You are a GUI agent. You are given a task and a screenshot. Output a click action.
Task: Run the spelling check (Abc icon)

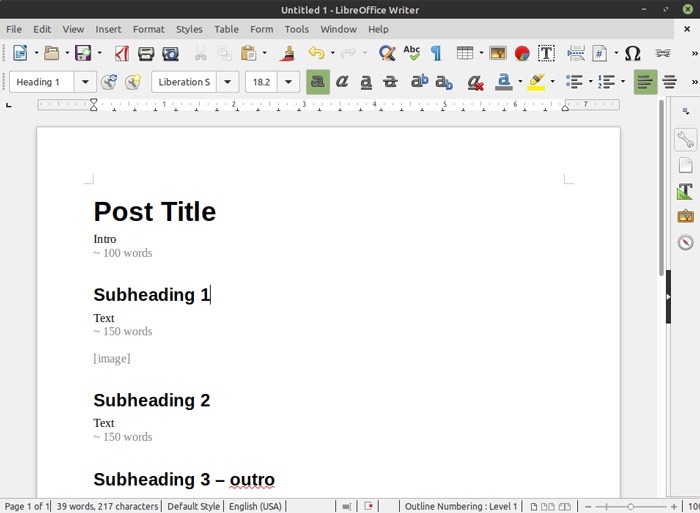coord(412,53)
